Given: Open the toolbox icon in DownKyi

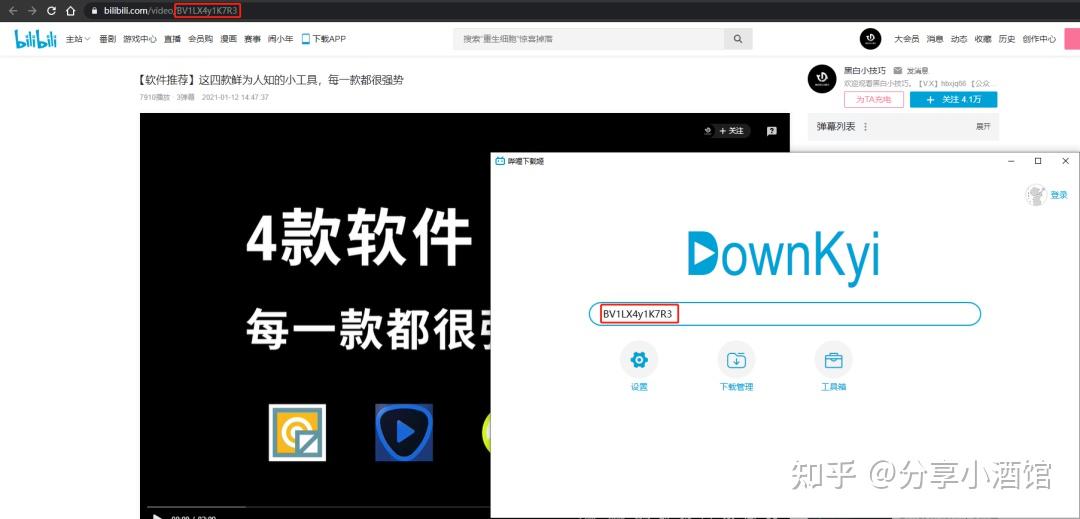Looking at the screenshot, I should 833,359.
